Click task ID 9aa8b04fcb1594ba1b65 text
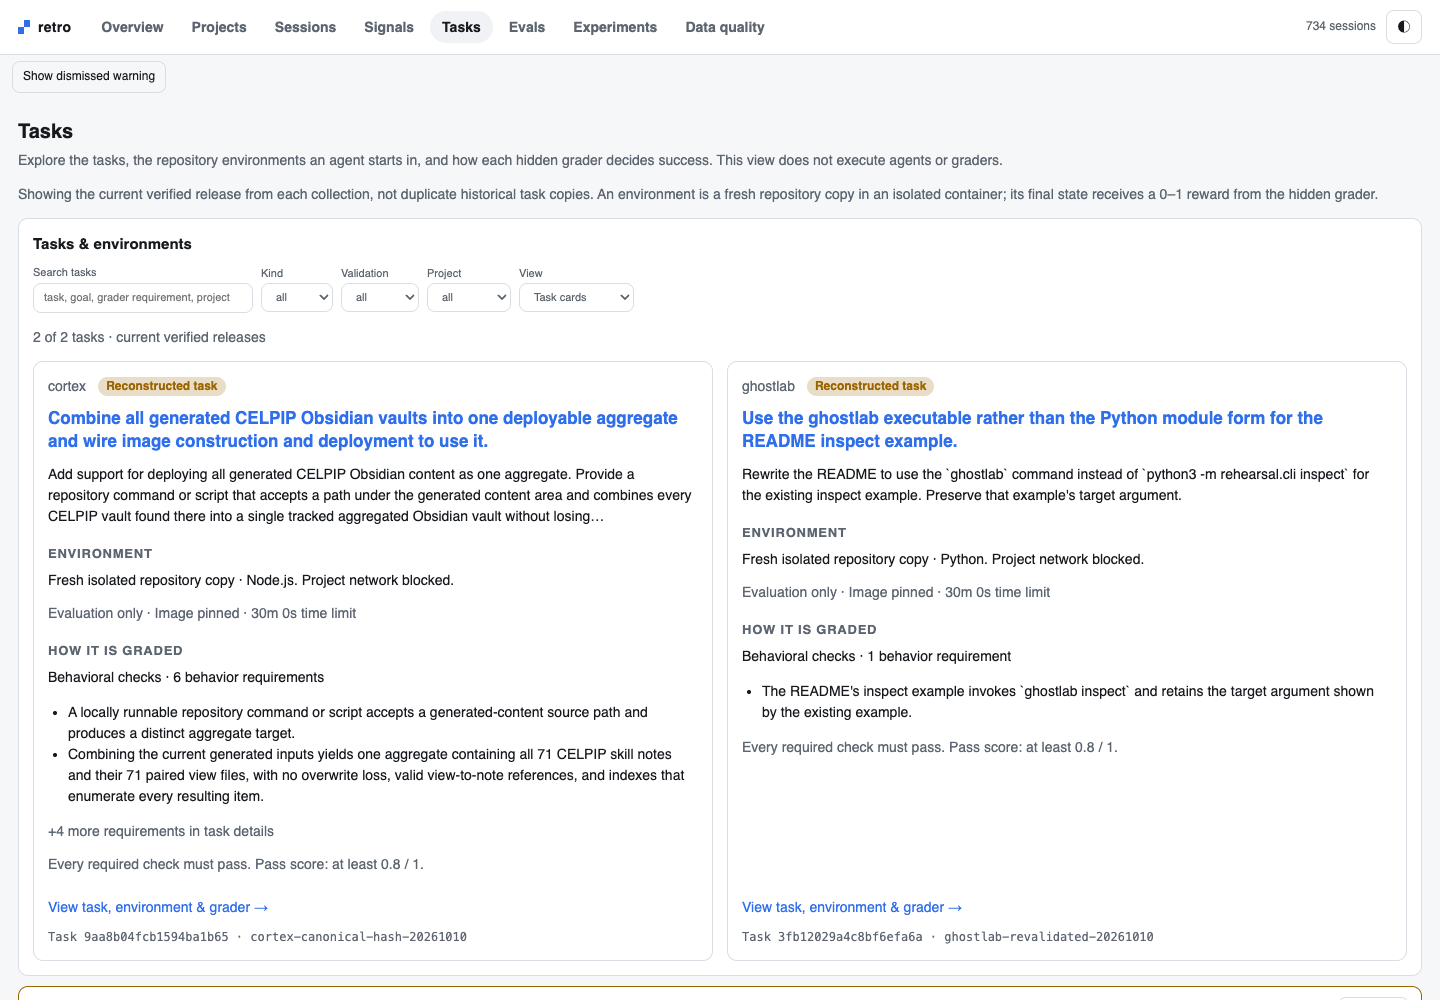This screenshot has width=1440, height=1000. point(138,937)
